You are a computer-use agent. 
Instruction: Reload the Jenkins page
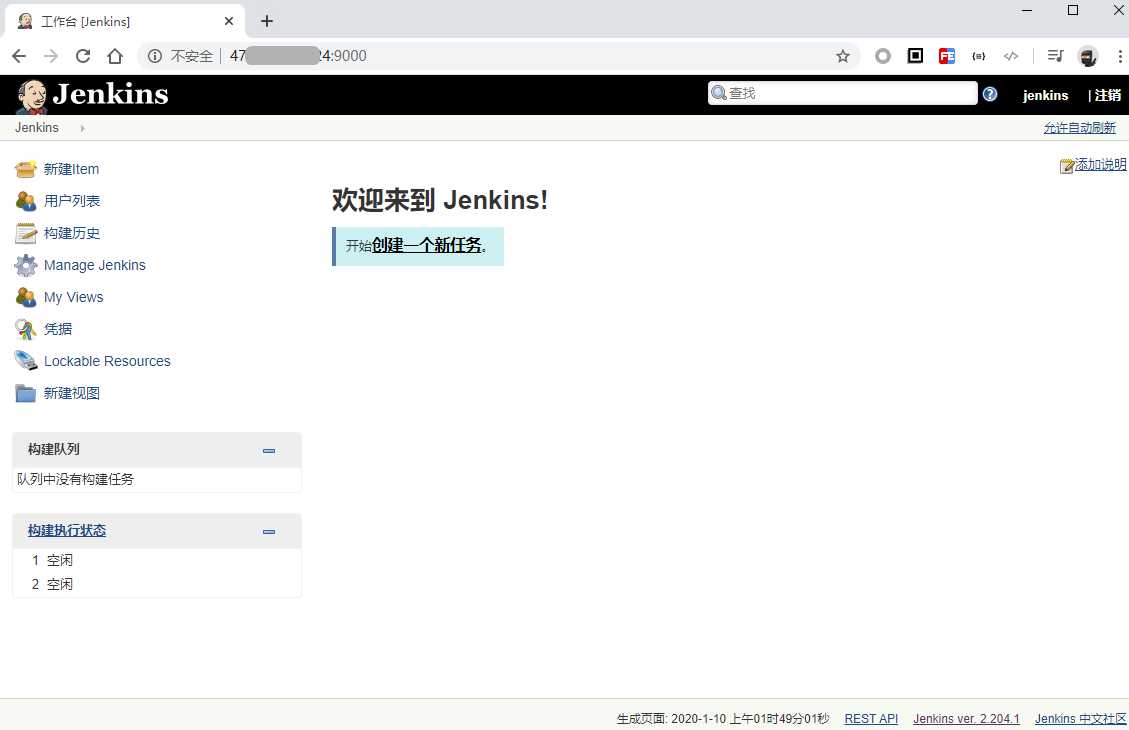coord(83,56)
